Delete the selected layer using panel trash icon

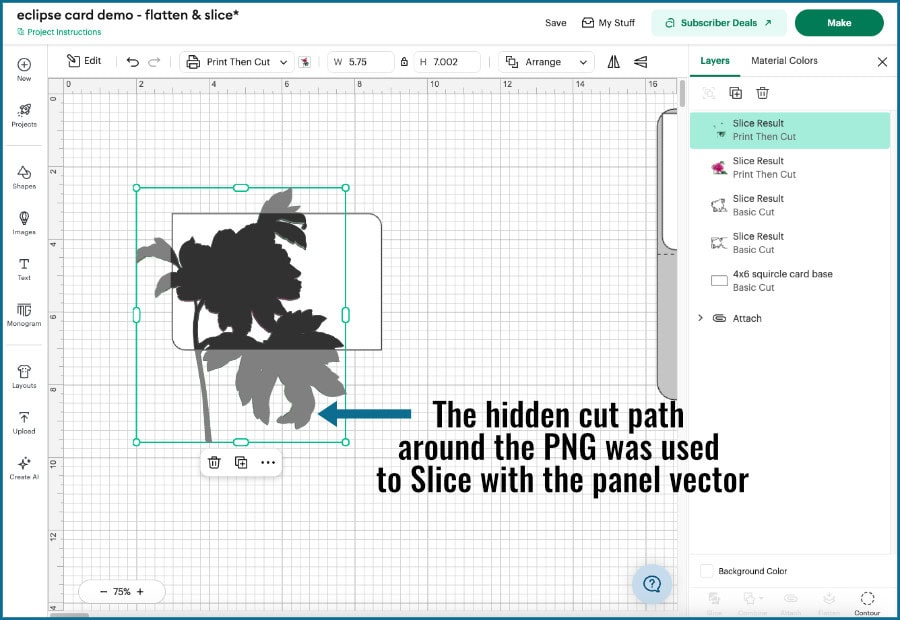click(x=762, y=93)
